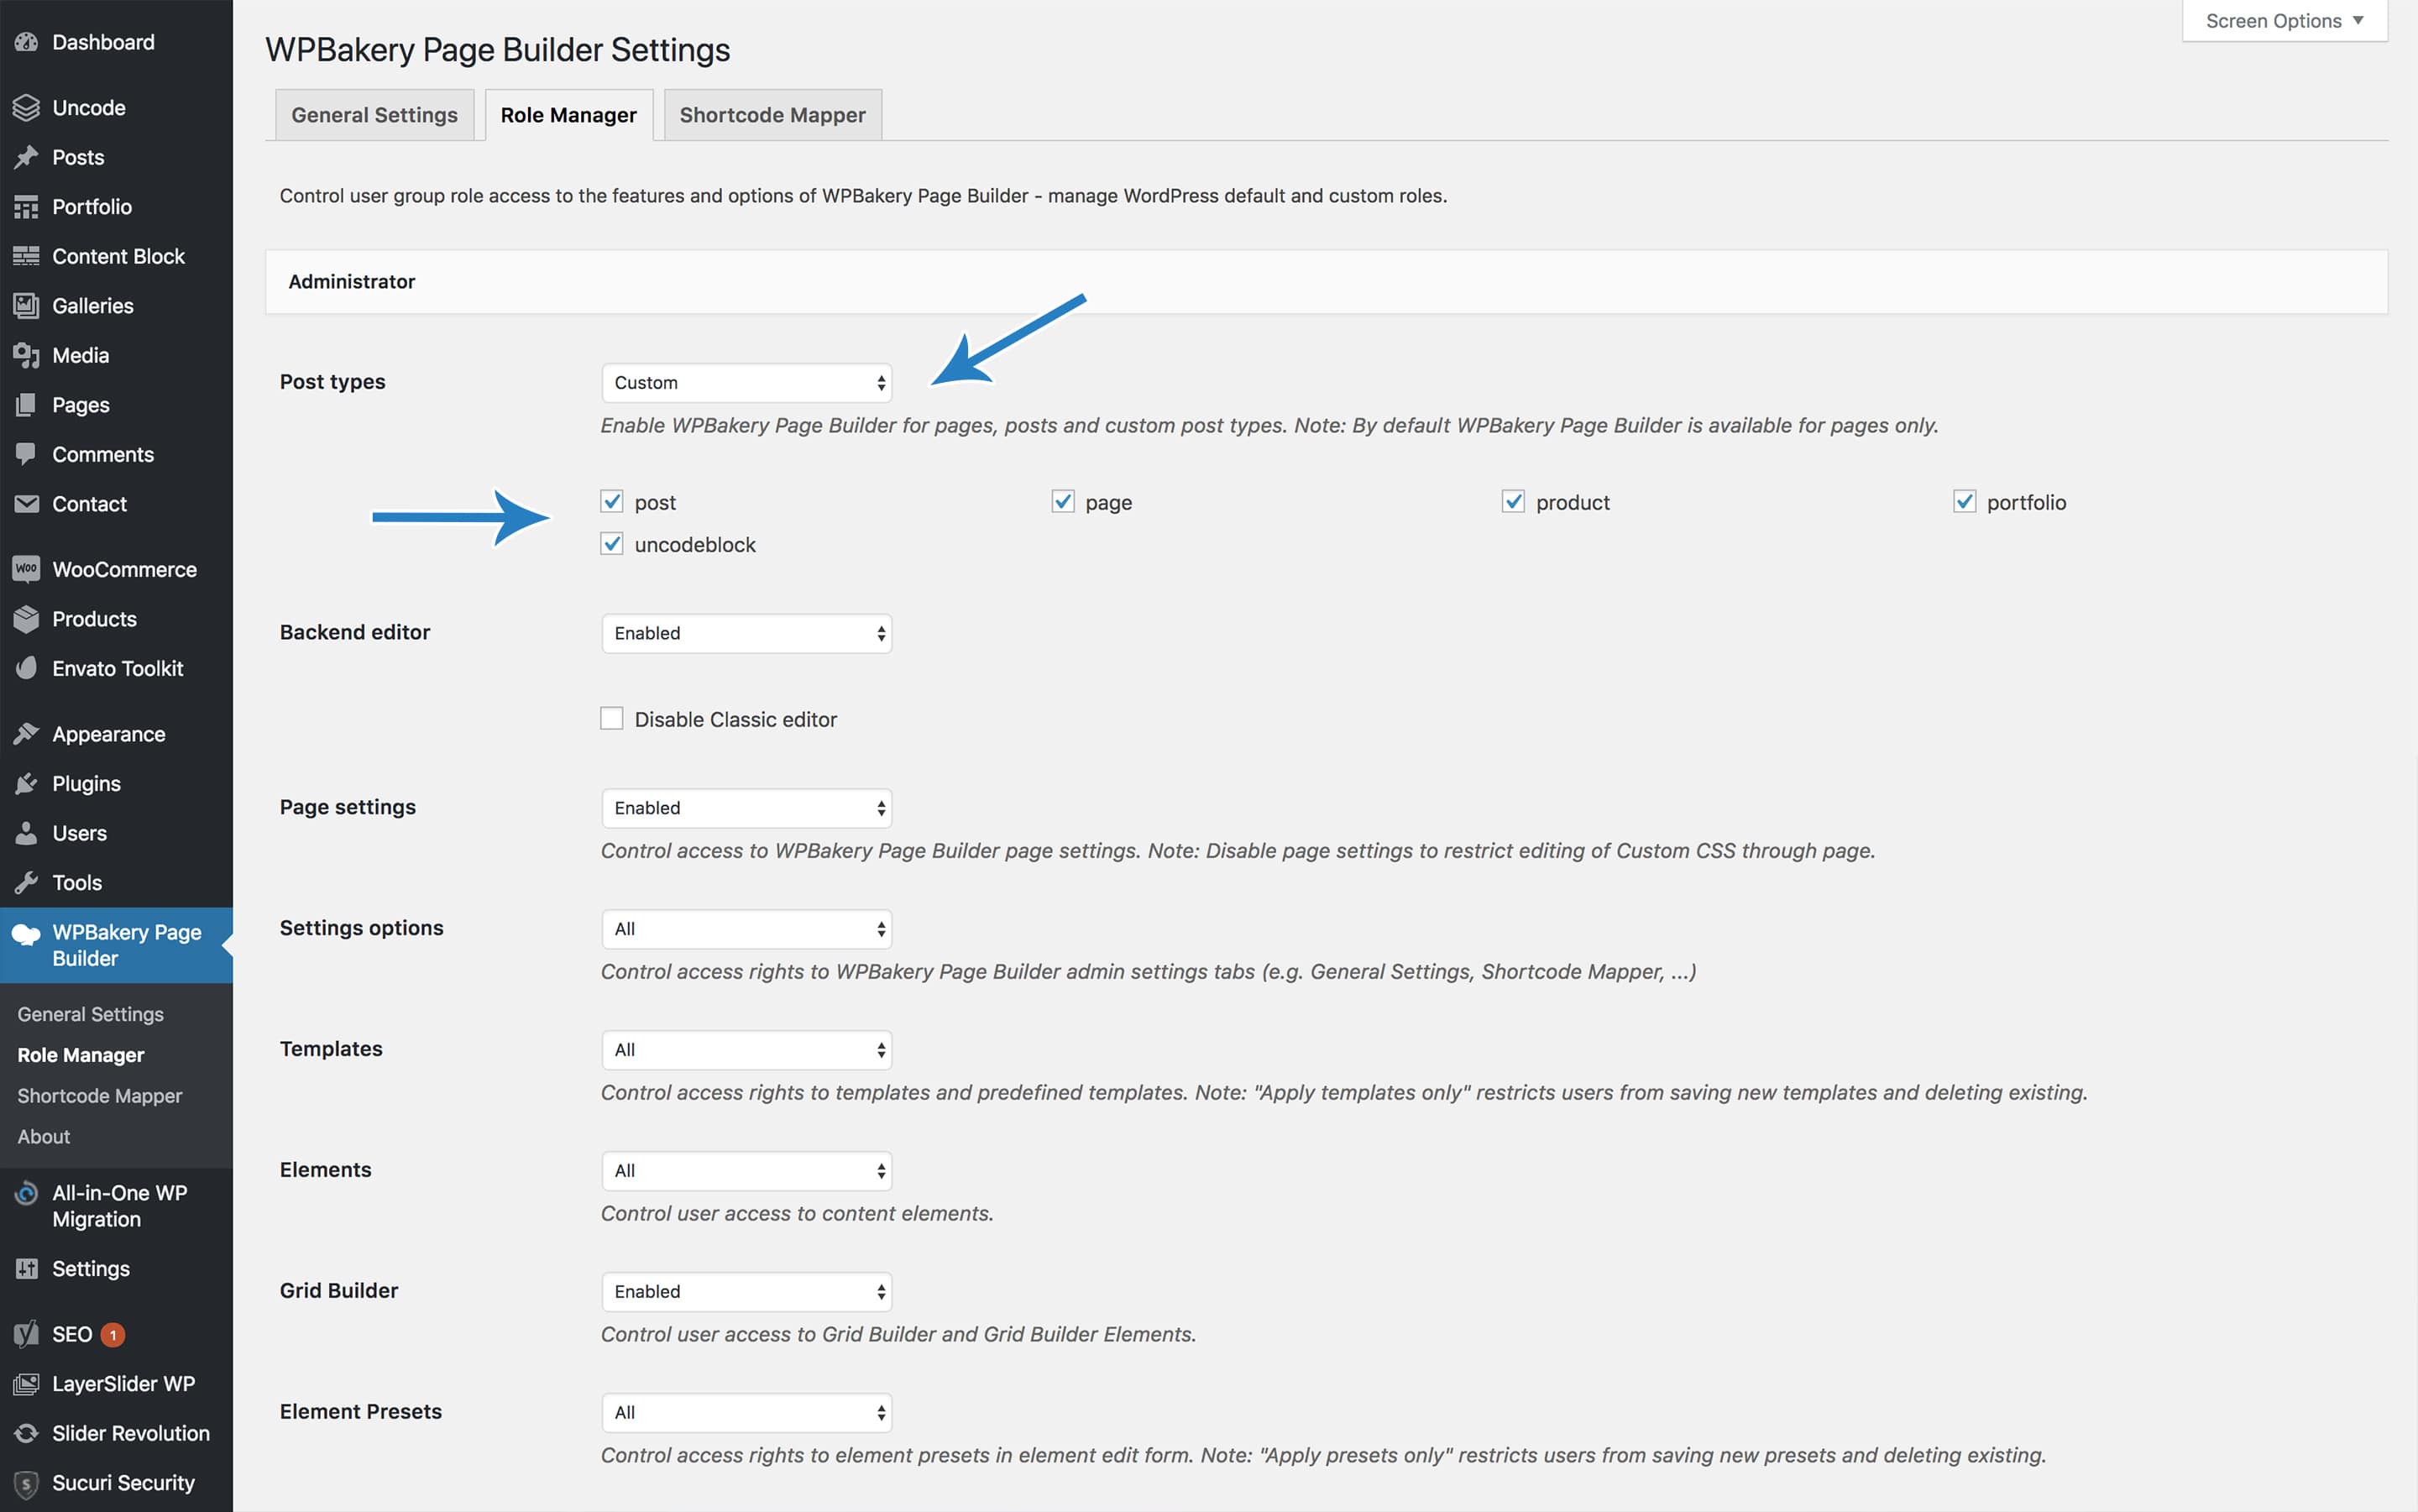Screen dimensions: 2418x1512
Task: Switch to the Shortcode Mapper tab
Action: coord(772,115)
